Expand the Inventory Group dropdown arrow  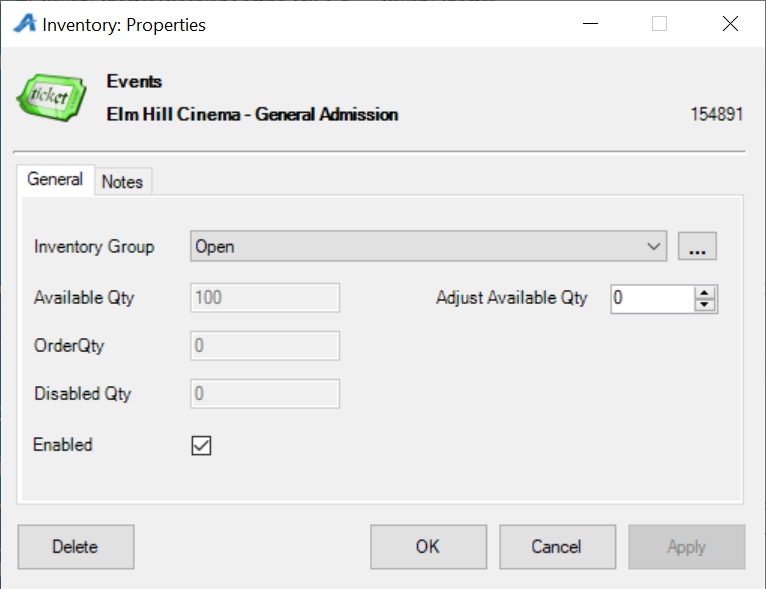(654, 246)
